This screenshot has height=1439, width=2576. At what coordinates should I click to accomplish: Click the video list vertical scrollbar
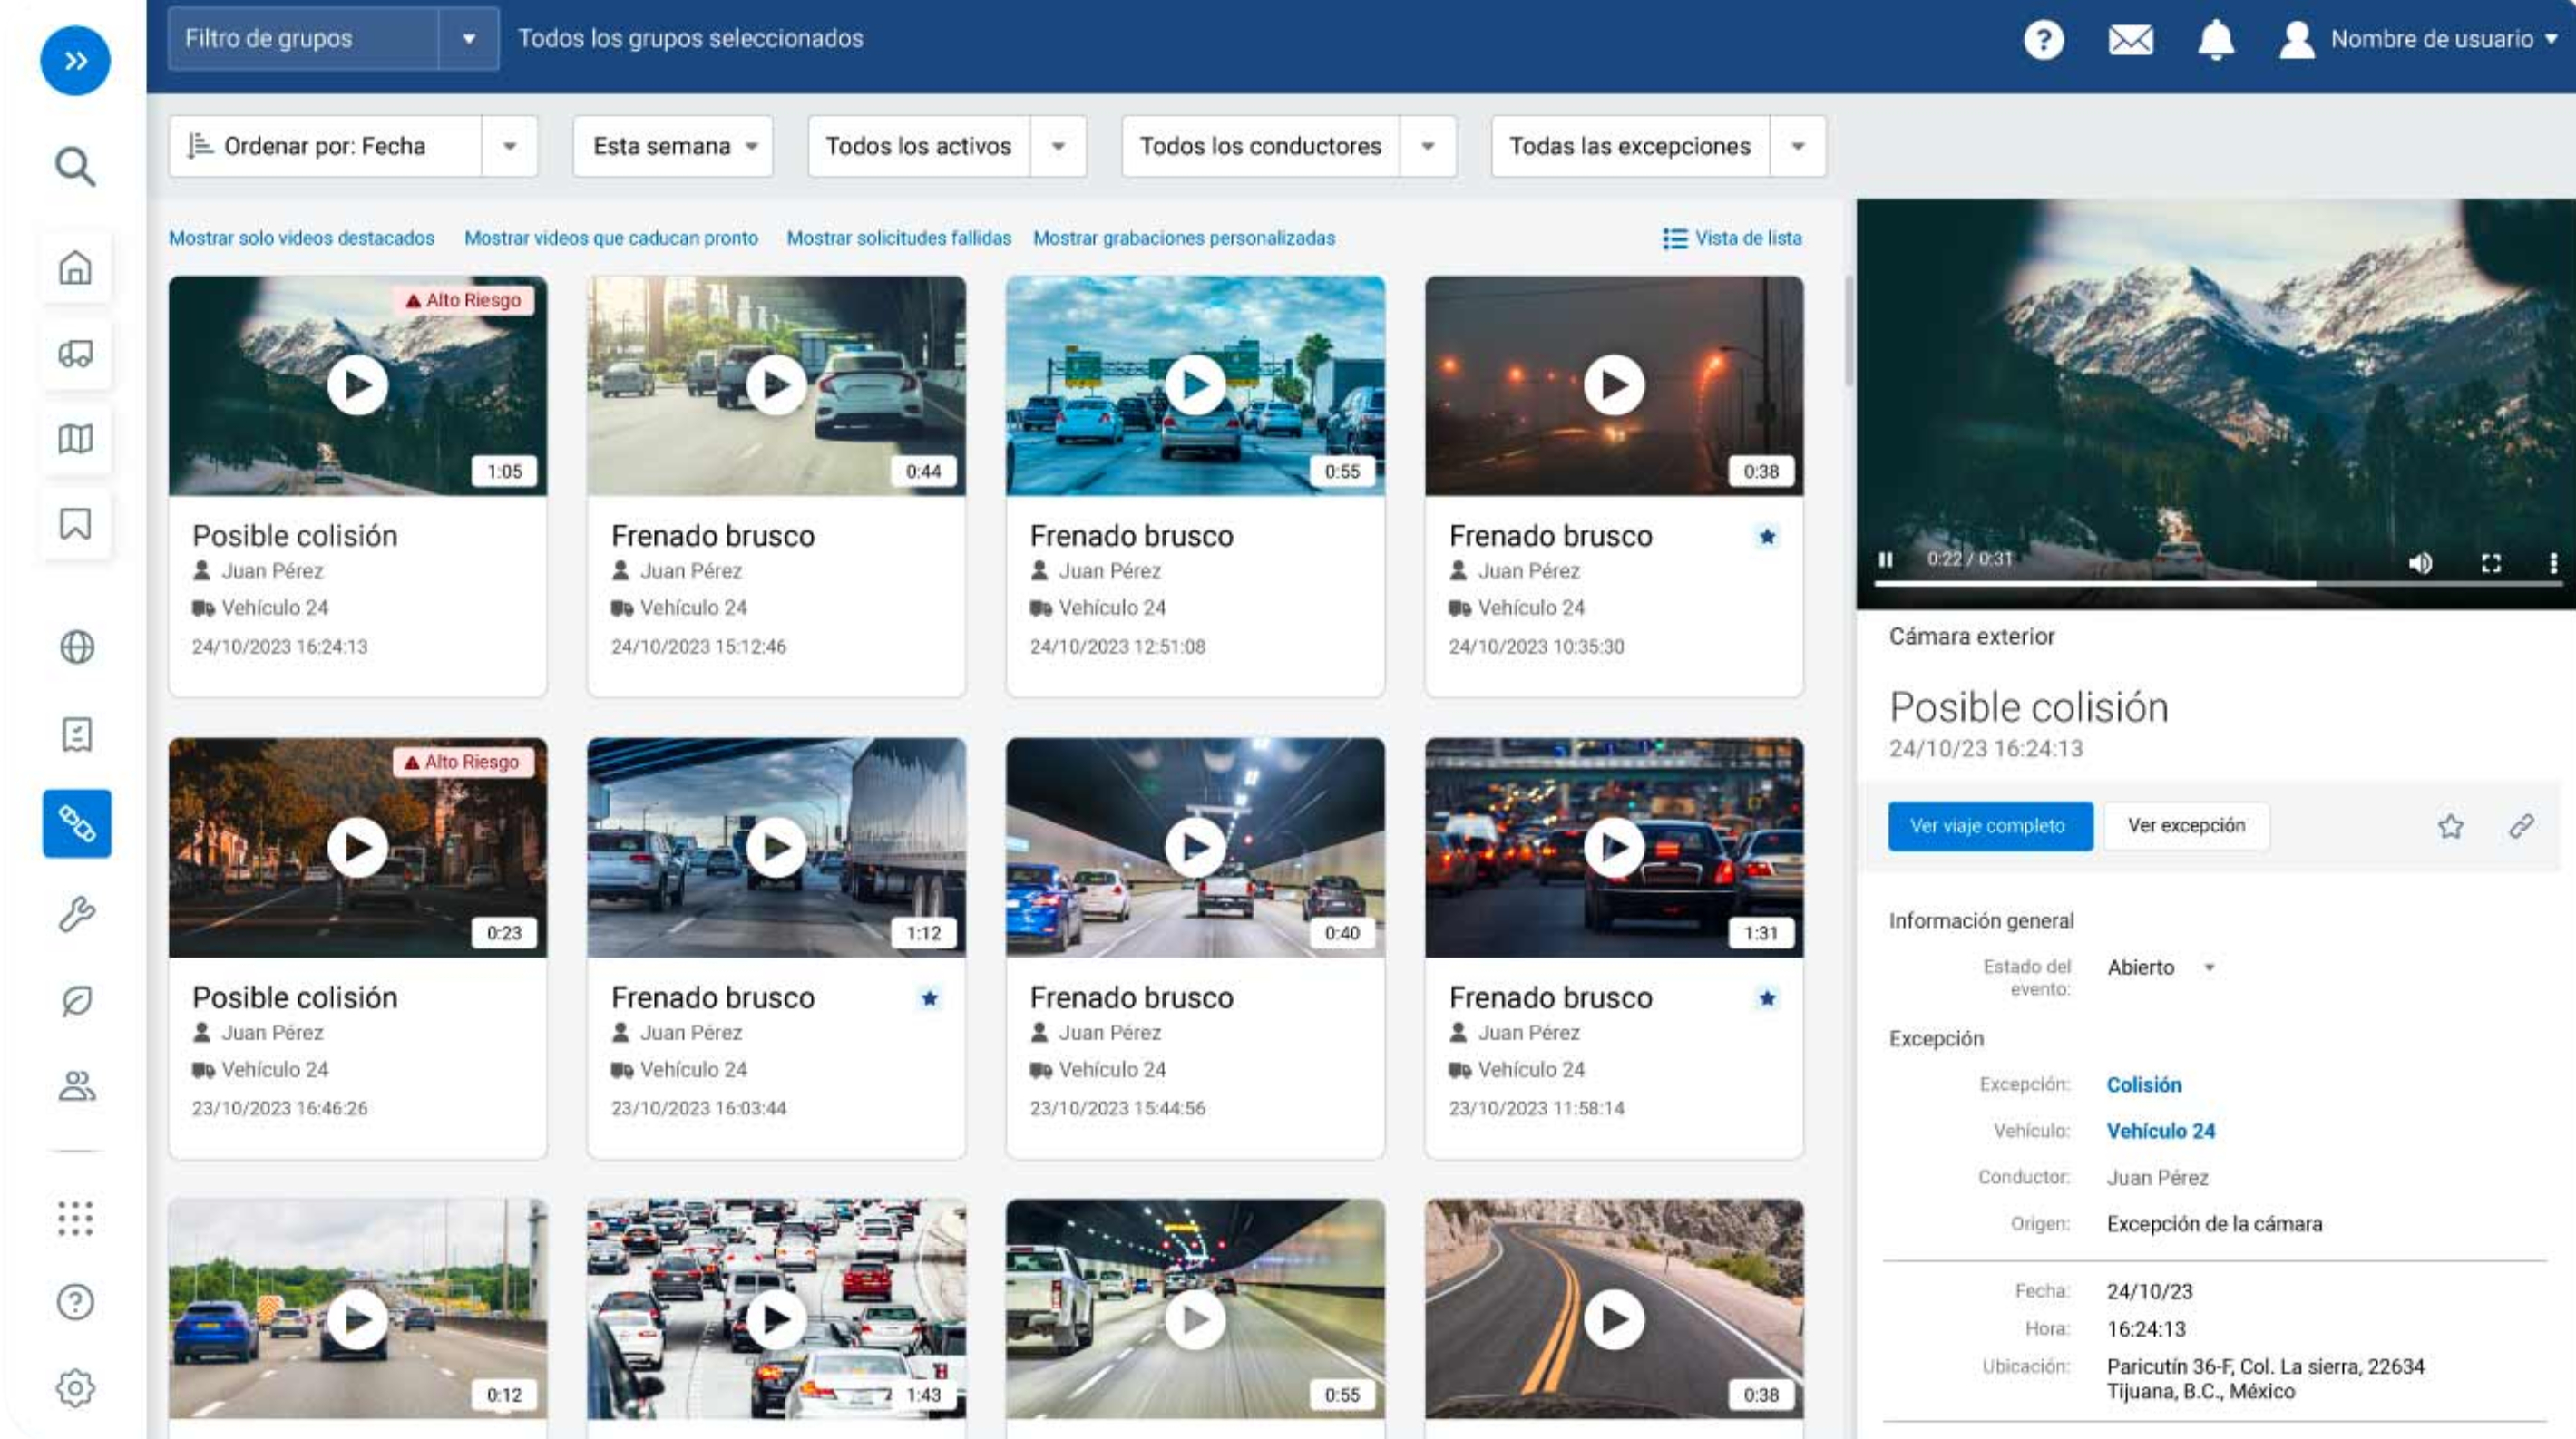click(1848, 330)
